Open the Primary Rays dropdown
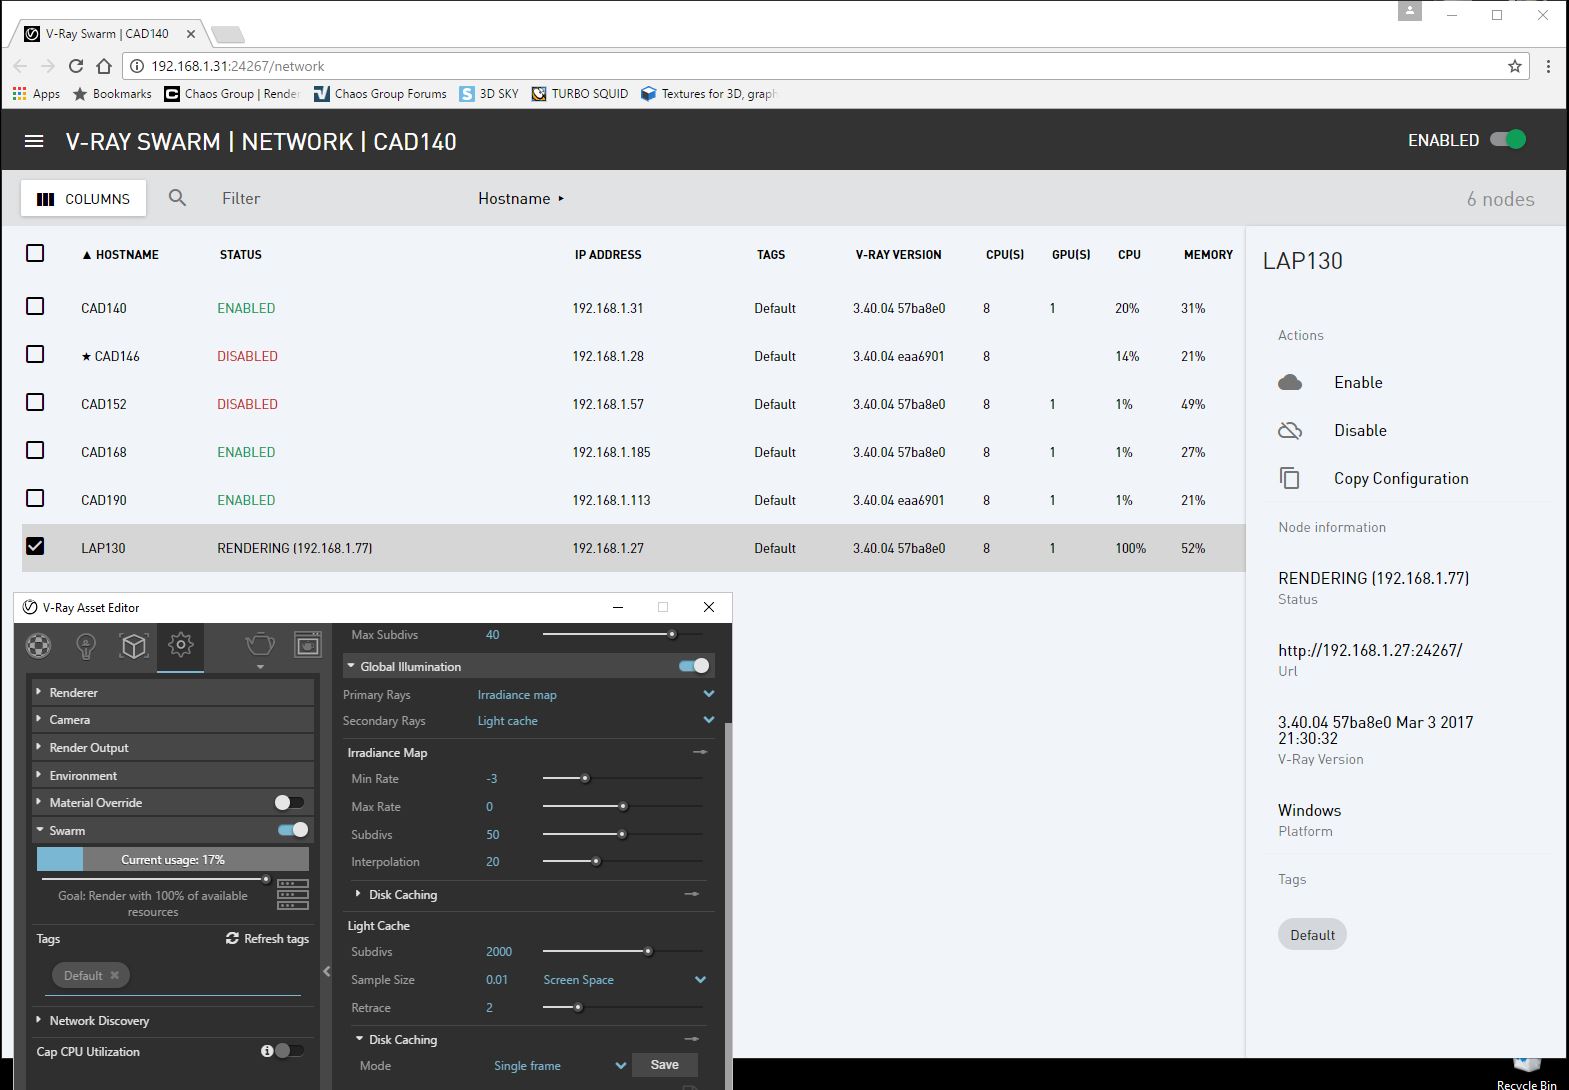1569x1090 pixels. (596, 694)
